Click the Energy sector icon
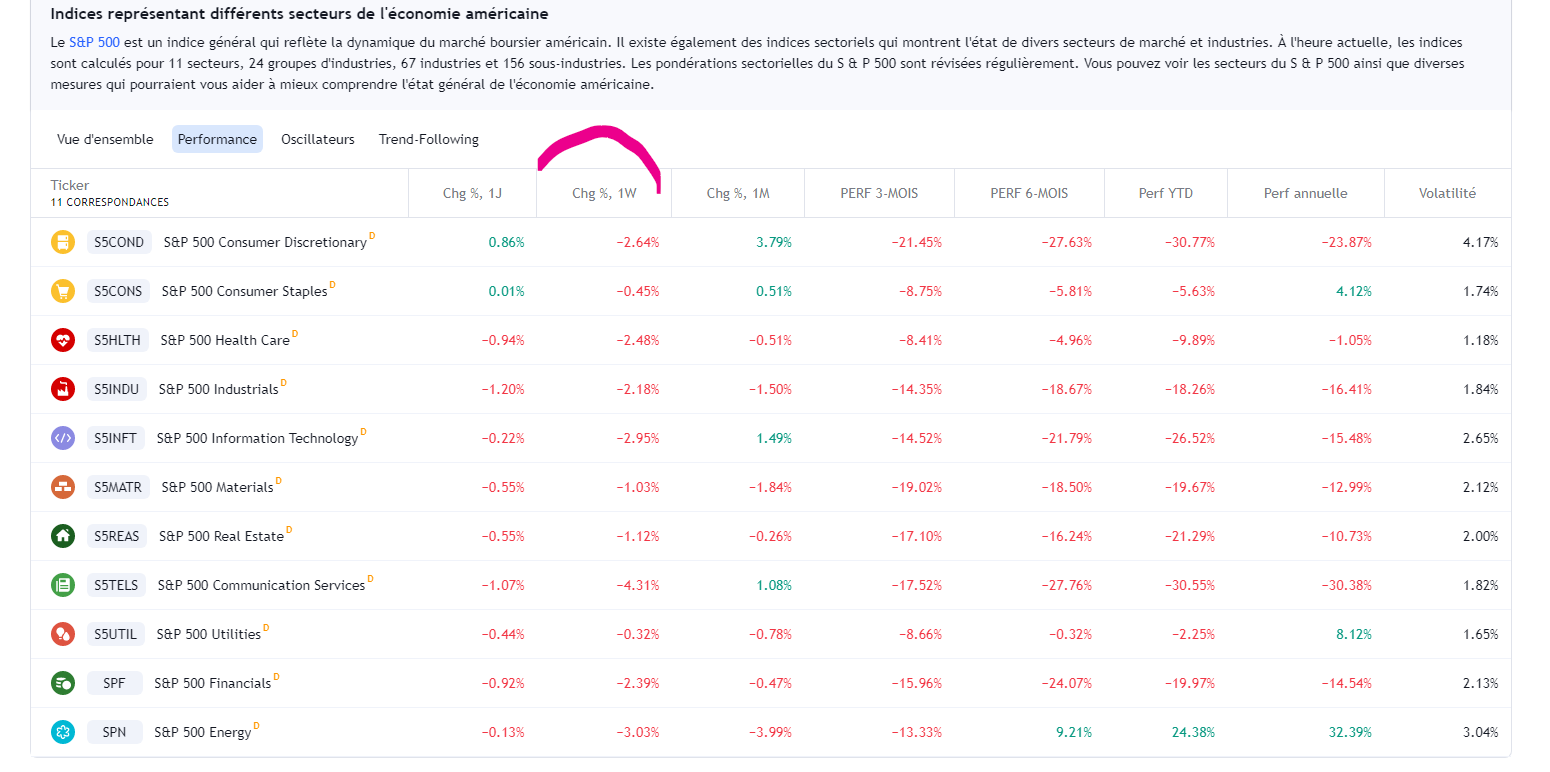The width and height of the screenshot is (1550, 772). tap(63, 732)
